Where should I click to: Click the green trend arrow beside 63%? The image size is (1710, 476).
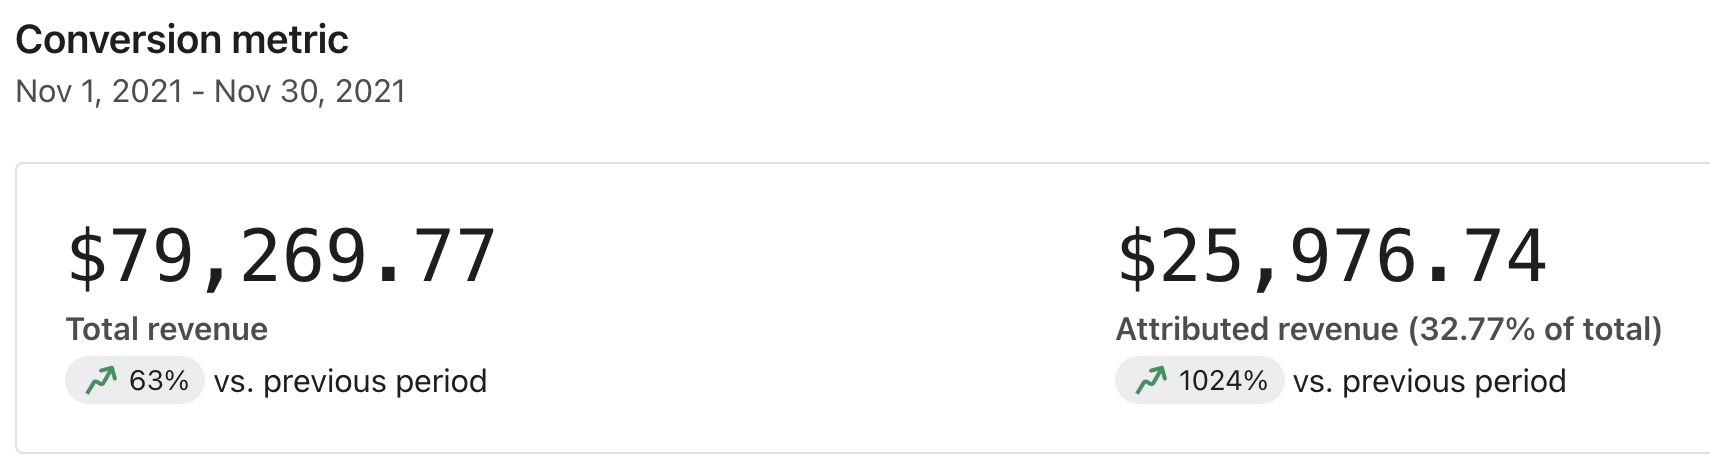(101, 380)
